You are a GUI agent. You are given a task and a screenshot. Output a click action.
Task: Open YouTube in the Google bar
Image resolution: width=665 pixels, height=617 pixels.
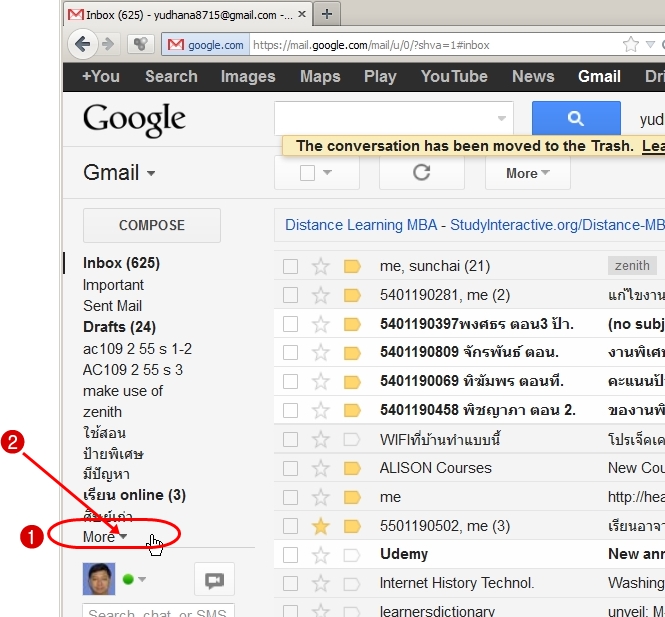click(454, 77)
